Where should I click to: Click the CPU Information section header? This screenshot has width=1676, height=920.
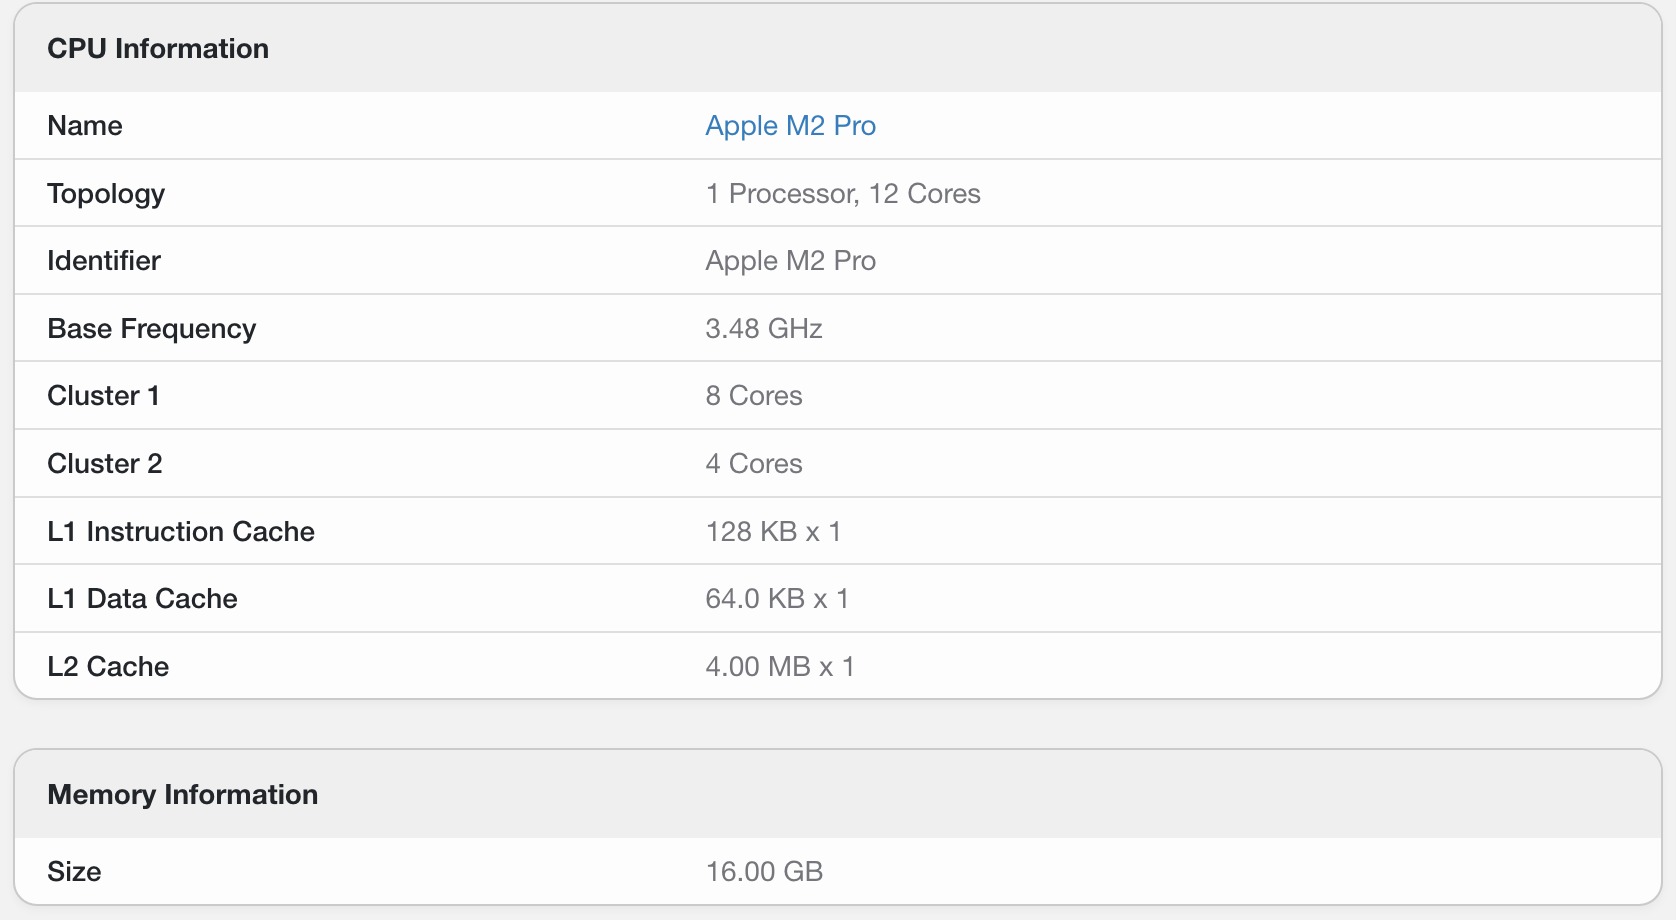click(x=158, y=48)
